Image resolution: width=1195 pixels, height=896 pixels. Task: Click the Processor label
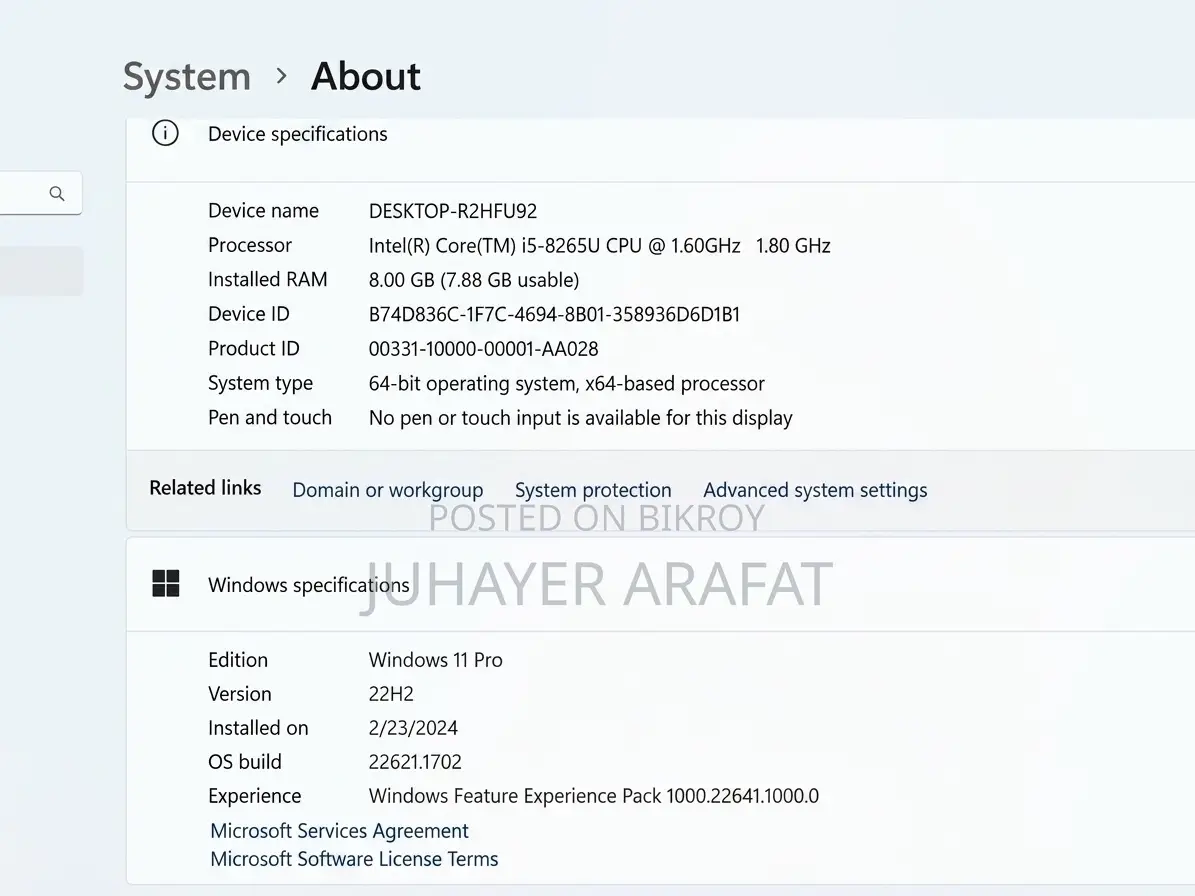(250, 245)
